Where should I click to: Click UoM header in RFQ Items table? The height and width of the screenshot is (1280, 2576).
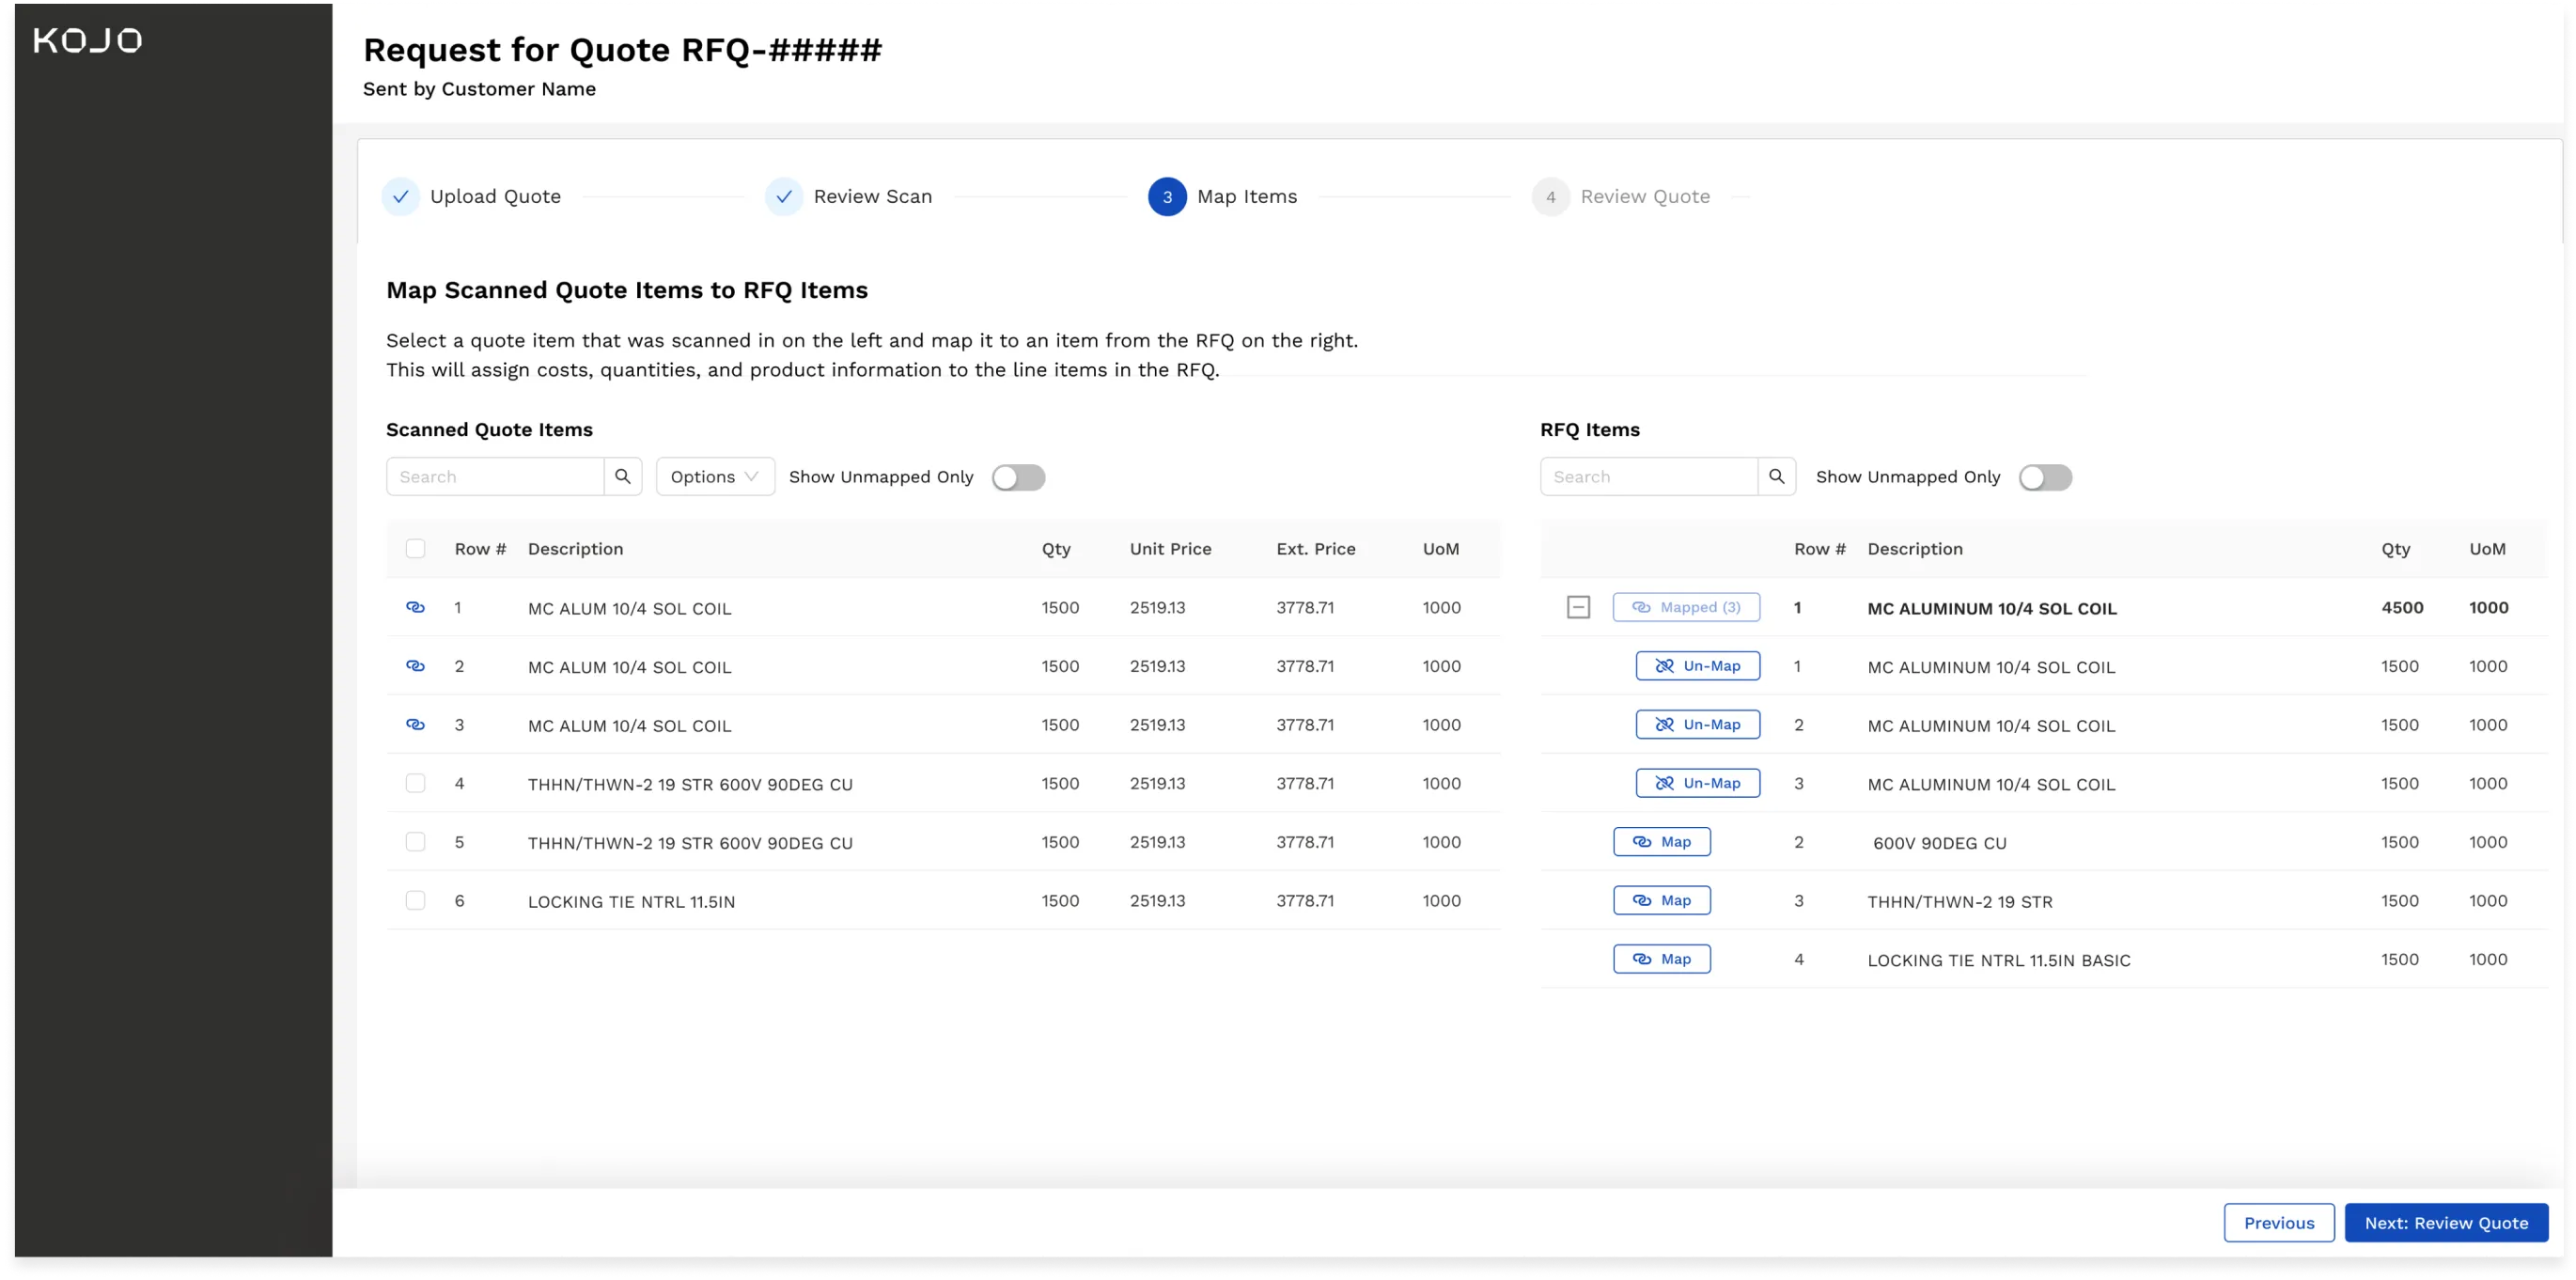point(2487,549)
